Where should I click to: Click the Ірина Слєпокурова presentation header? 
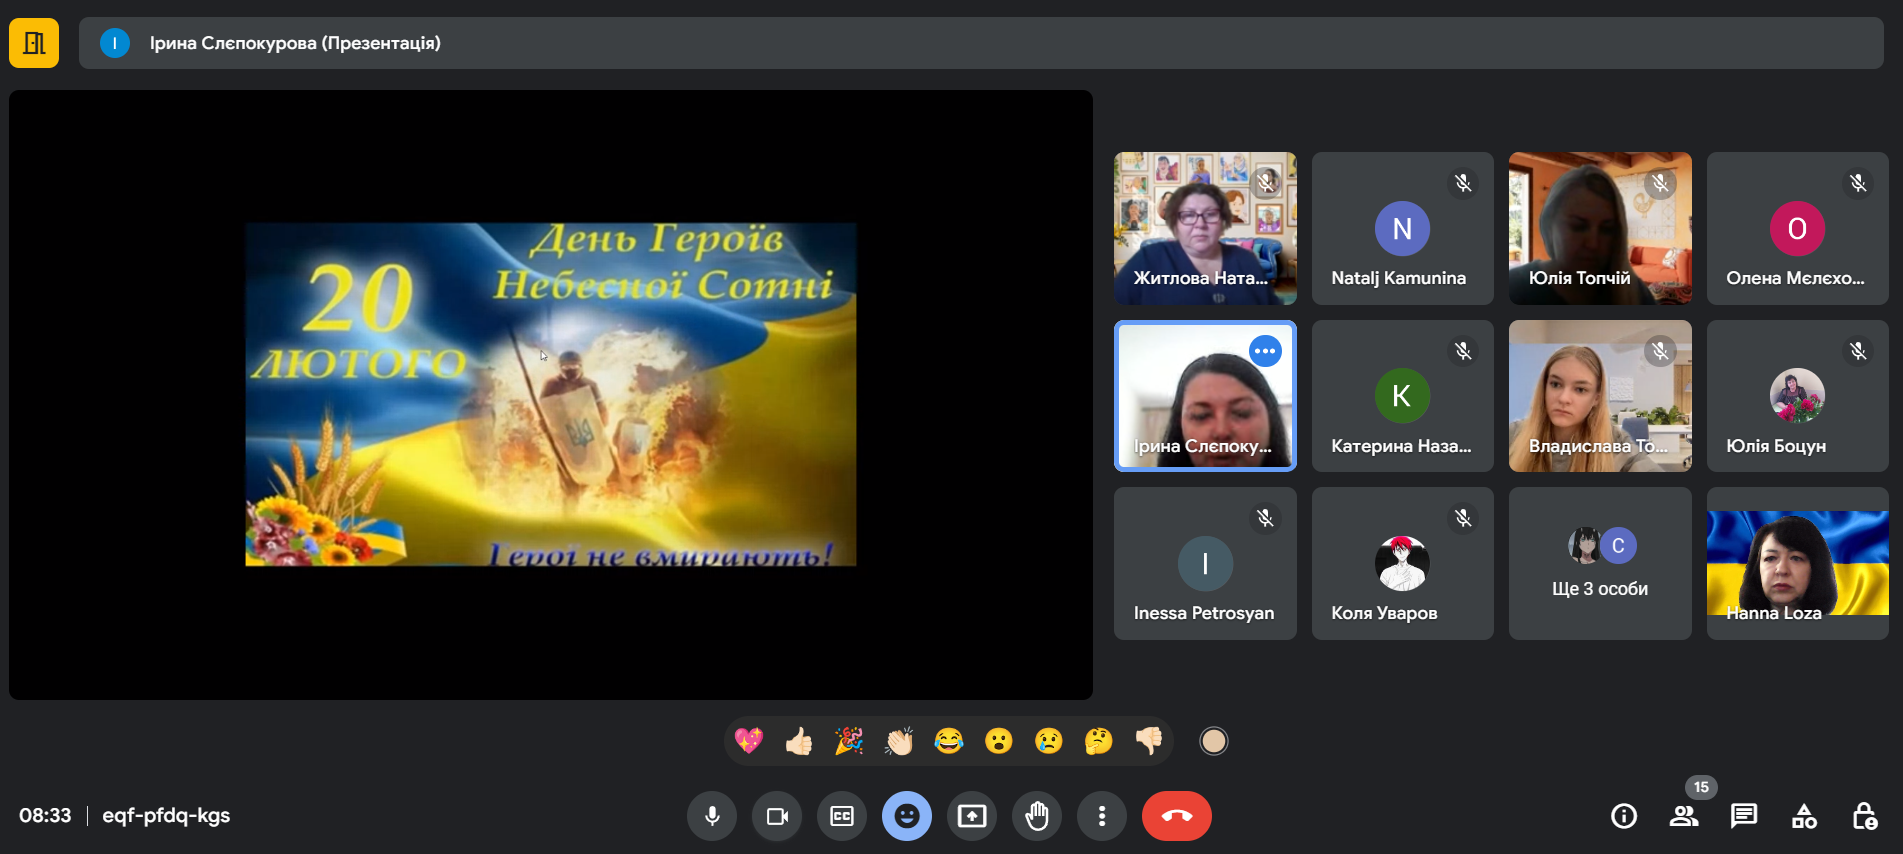pos(295,43)
